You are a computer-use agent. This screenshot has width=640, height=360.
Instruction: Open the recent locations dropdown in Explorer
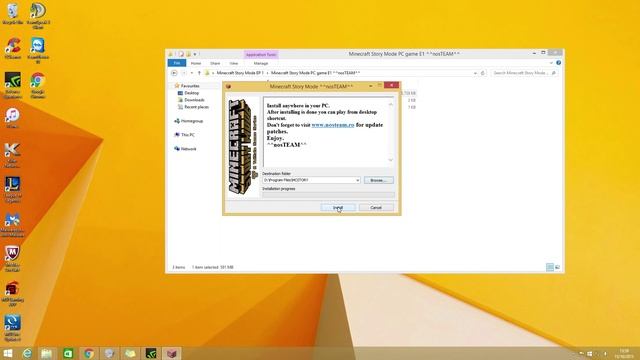tap(192, 73)
